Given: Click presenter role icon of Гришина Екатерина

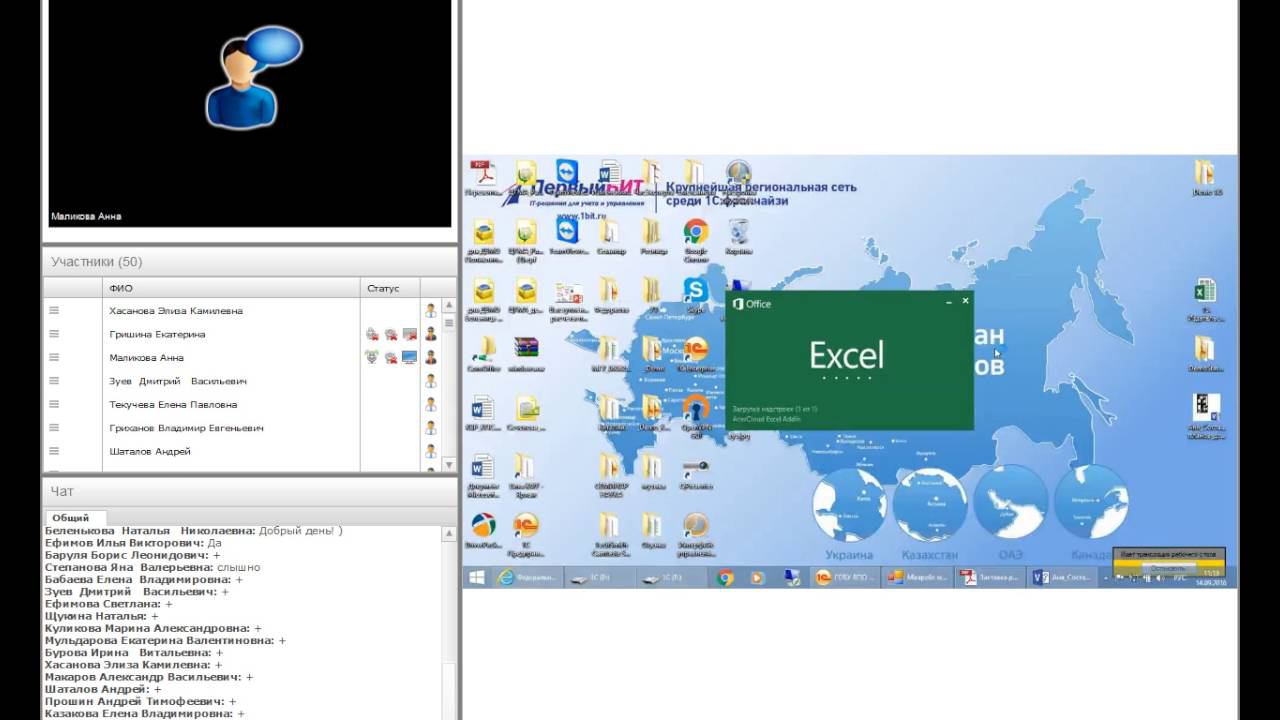Looking at the screenshot, I should pos(430,334).
